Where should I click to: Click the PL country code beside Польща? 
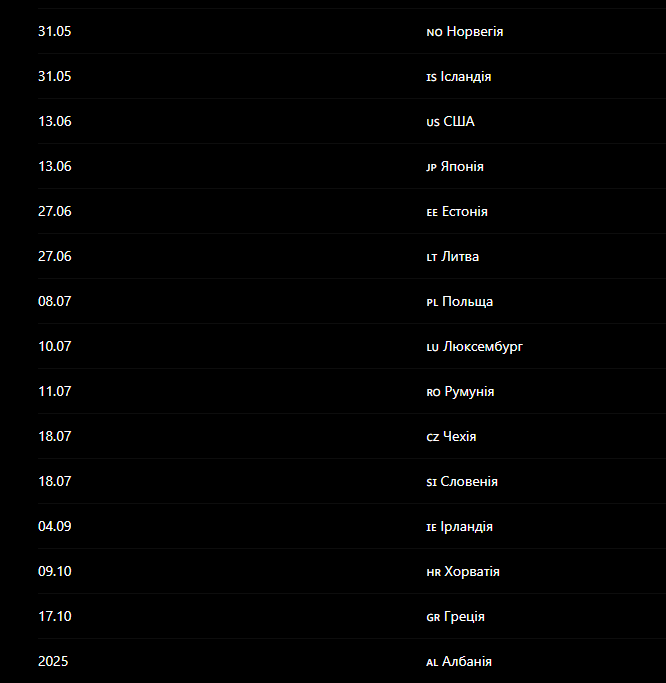pyautogui.click(x=432, y=302)
